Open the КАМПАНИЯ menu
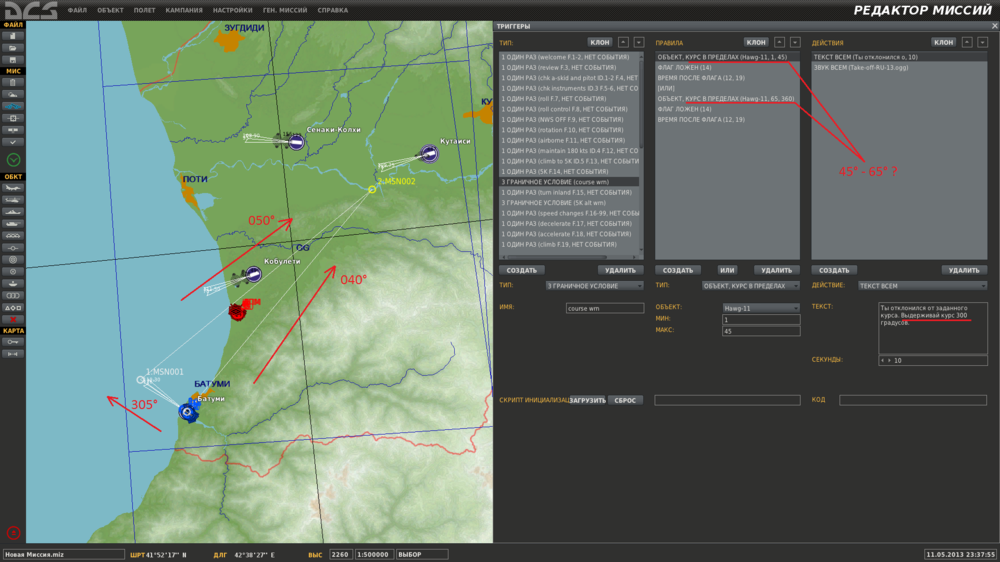 (184, 10)
